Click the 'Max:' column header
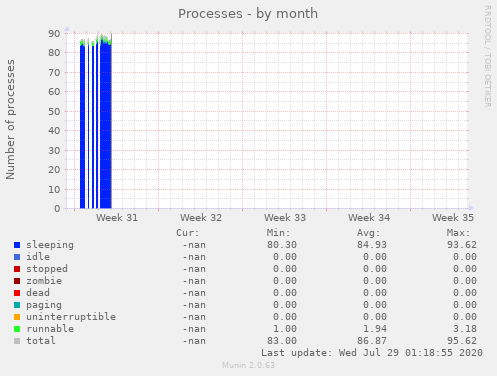Viewport: 497px width, 376px height. [x=458, y=233]
